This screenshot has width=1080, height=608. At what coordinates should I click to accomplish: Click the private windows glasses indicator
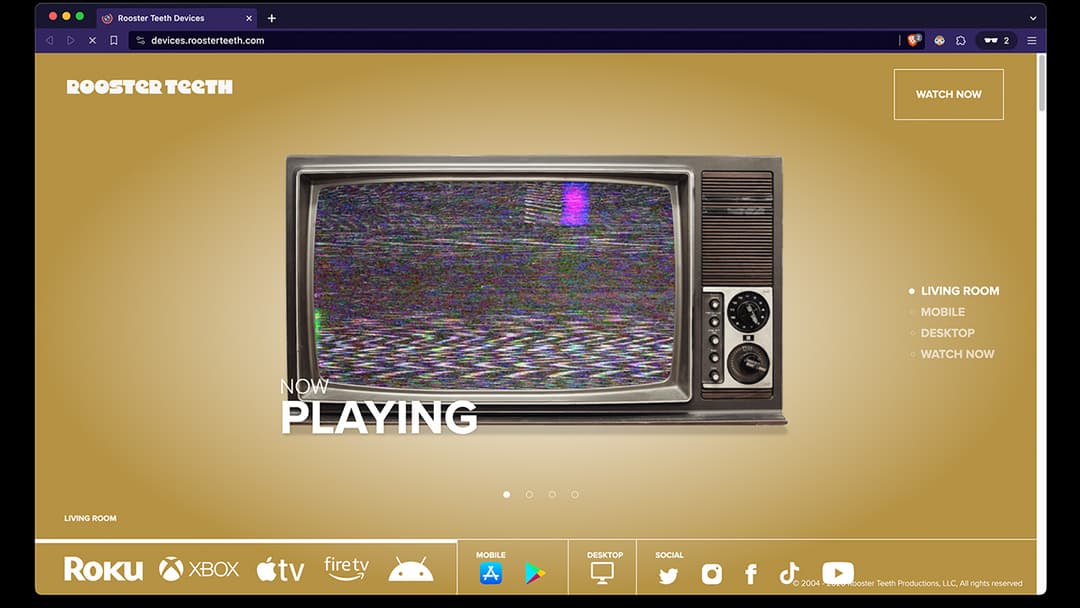tap(996, 41)
